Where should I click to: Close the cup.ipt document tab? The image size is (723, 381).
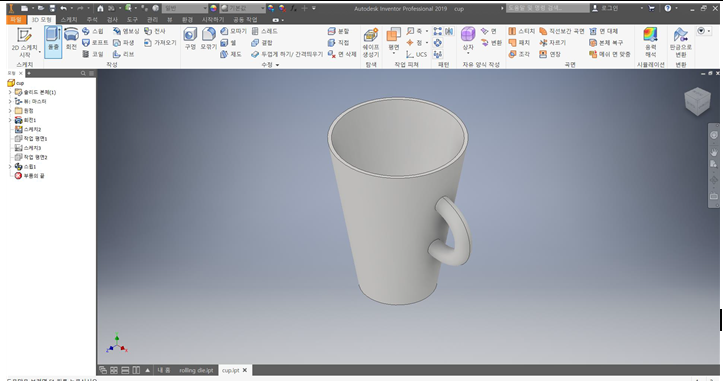pos(245,370)
